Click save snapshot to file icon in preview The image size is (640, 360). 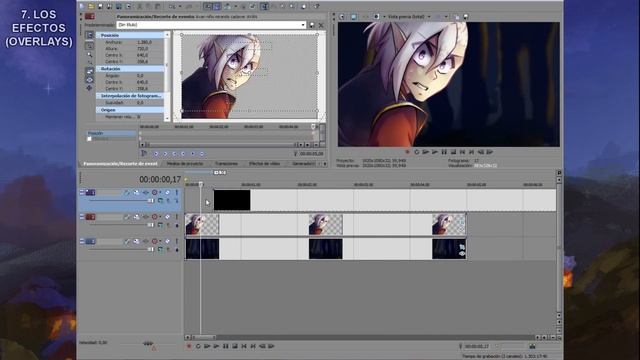[x=466, y=17]
